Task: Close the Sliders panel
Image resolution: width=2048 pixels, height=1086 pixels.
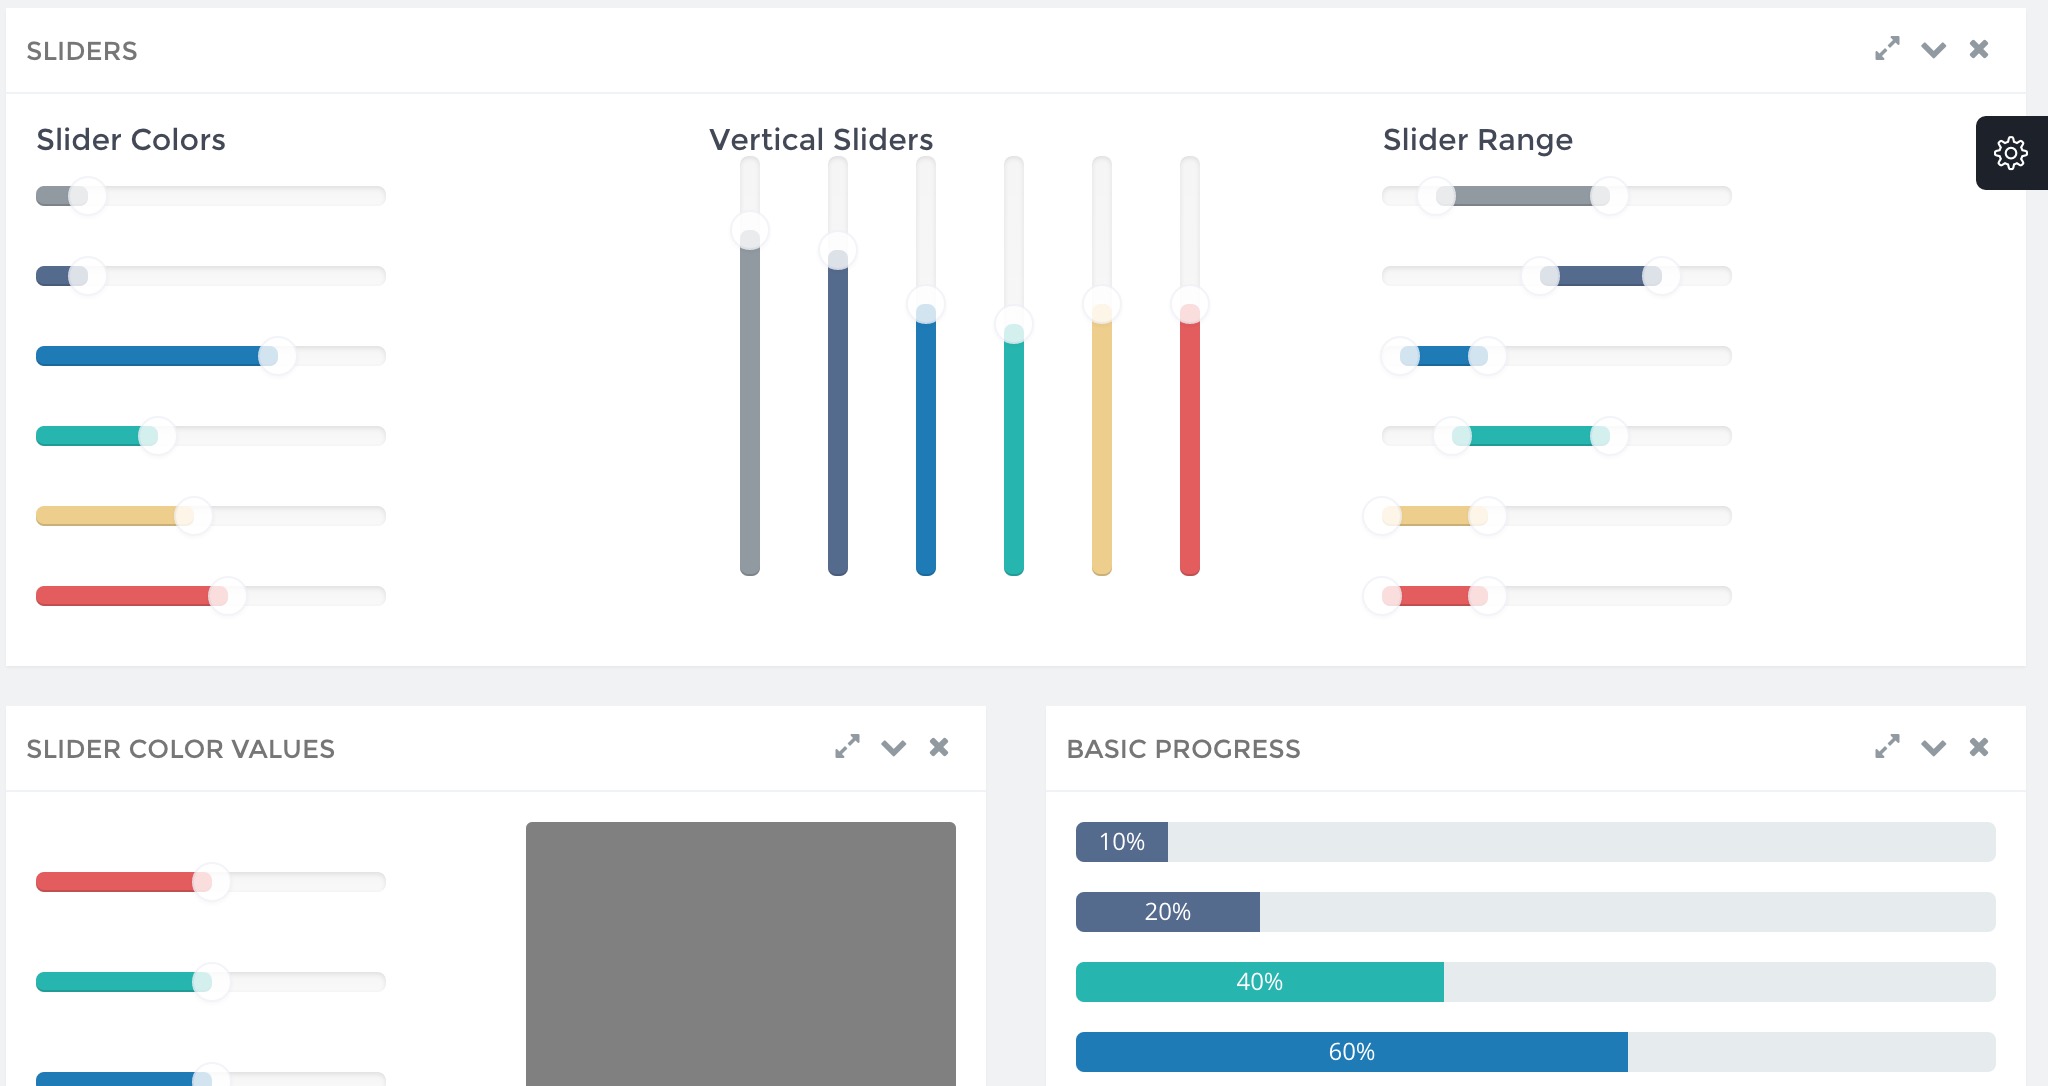Action: 1978,49
